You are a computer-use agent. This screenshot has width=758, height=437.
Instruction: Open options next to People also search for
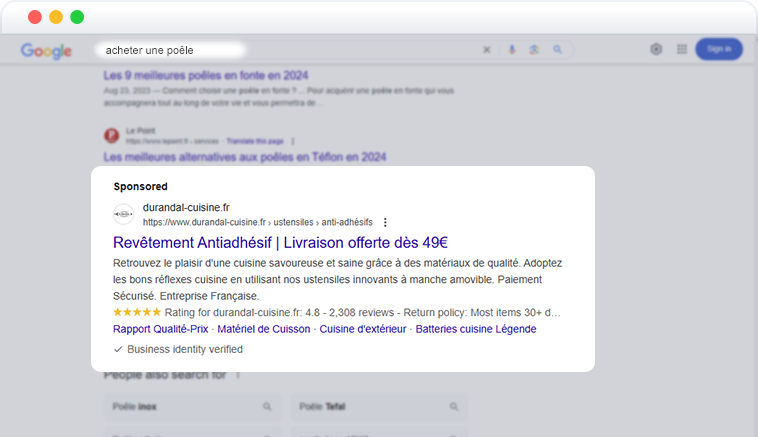(x=238, y=375)
